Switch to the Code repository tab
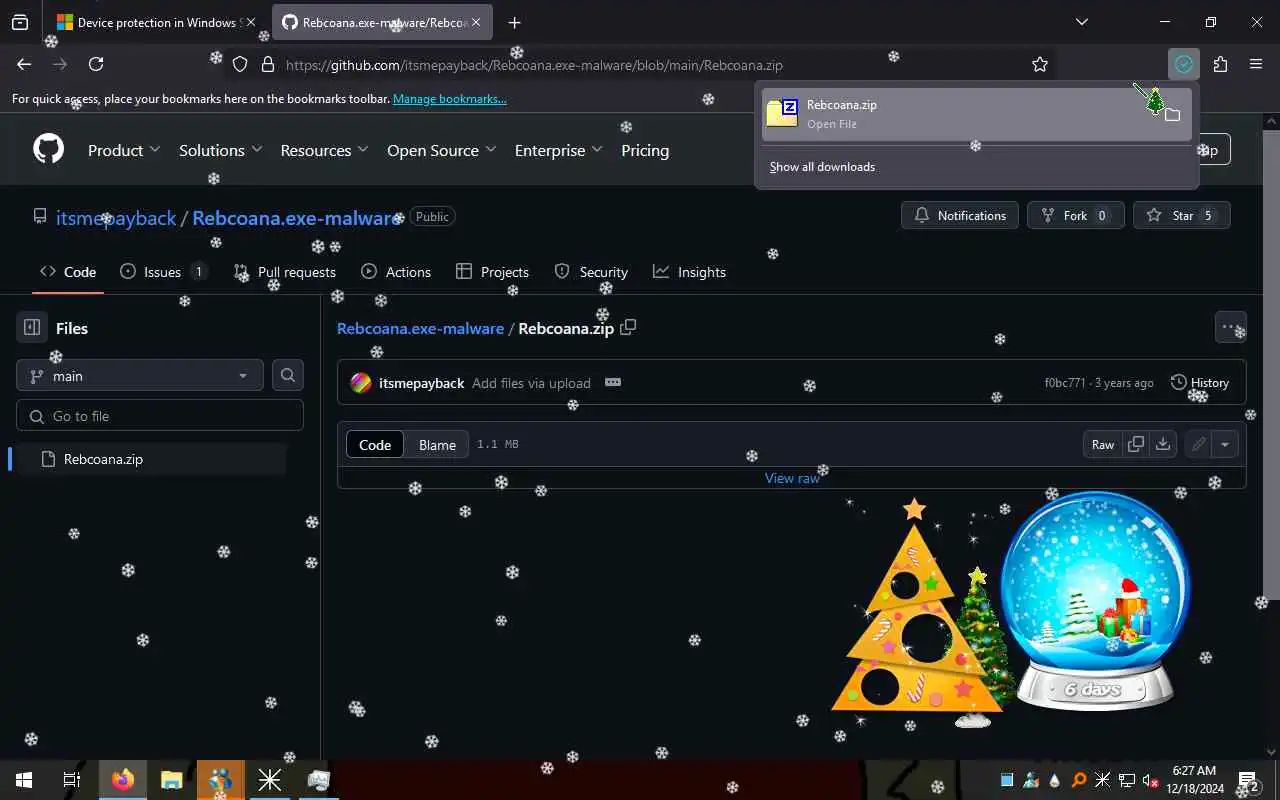This screenshot has width=1280, height=800. 68,272
